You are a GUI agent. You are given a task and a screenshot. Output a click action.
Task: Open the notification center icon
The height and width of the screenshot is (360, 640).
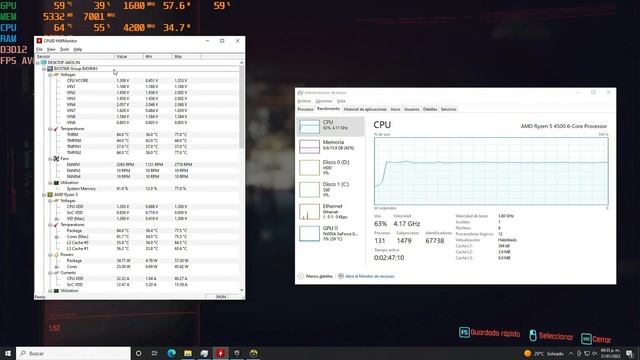630,353
